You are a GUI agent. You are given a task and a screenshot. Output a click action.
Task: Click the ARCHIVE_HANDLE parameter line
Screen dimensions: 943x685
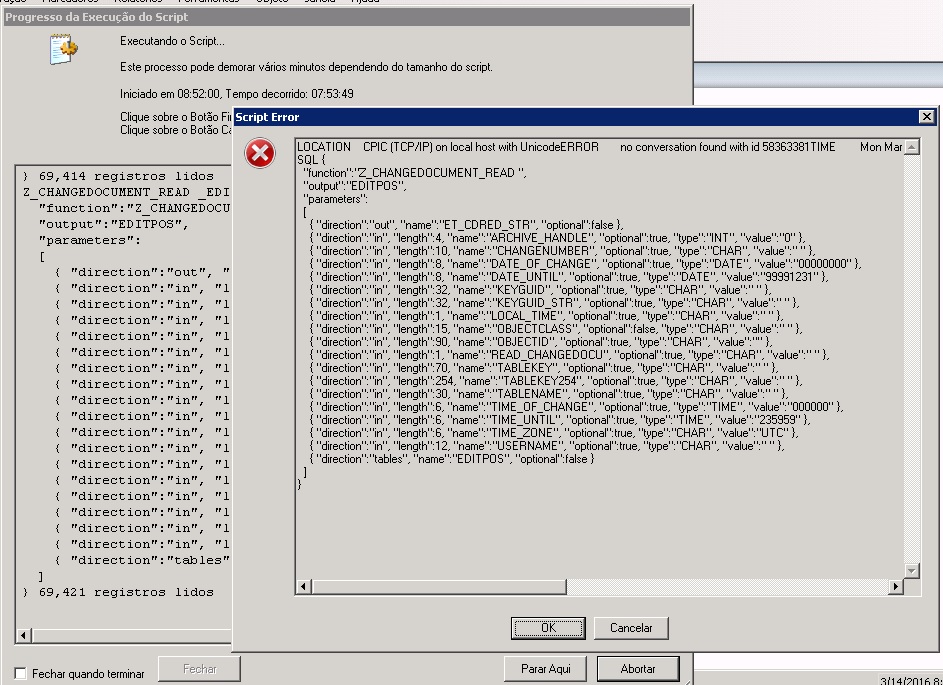[x=557, y=238]
